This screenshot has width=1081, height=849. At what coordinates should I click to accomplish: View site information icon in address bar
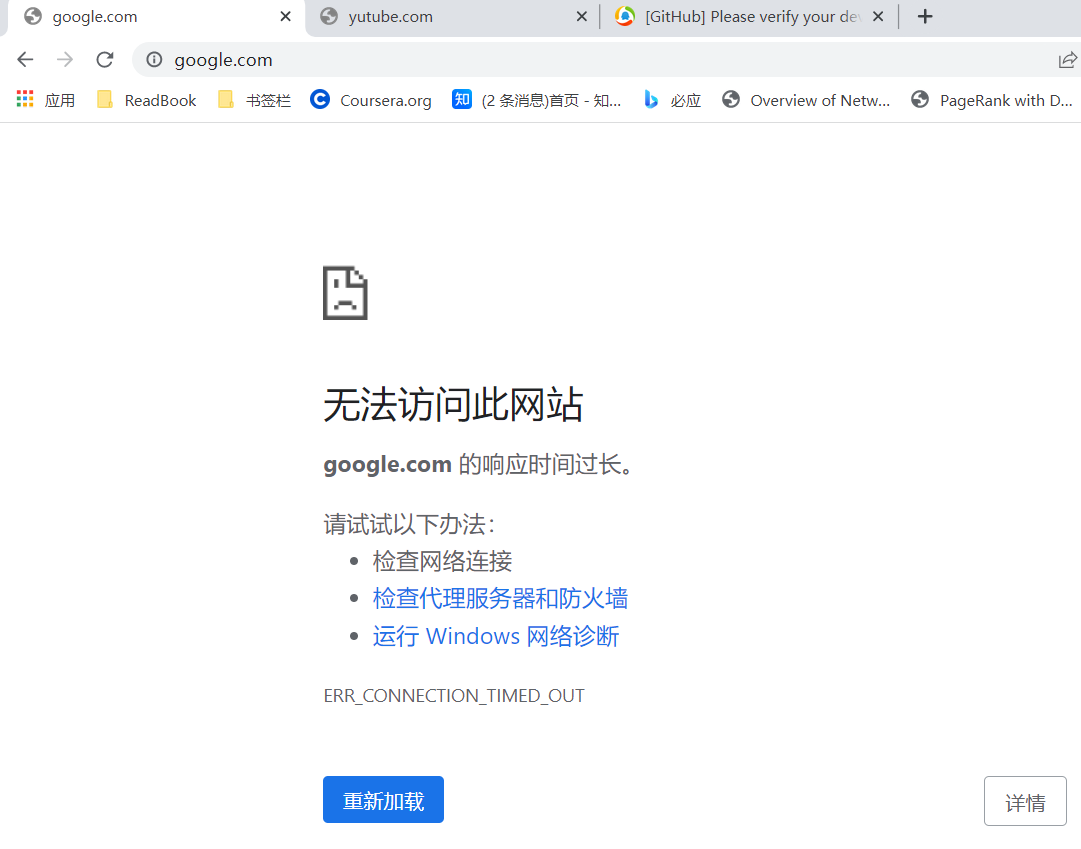click(x=154, y=60)
